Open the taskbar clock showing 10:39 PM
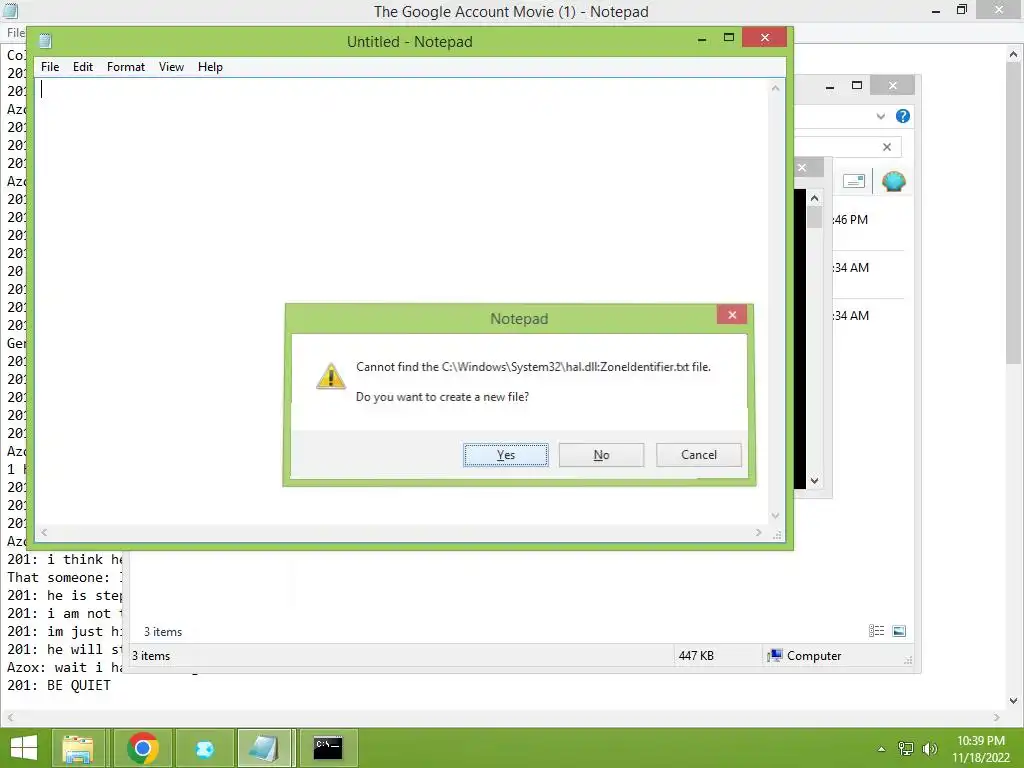The height and width of the screenshot is (768, 1024). pos(981,749)
